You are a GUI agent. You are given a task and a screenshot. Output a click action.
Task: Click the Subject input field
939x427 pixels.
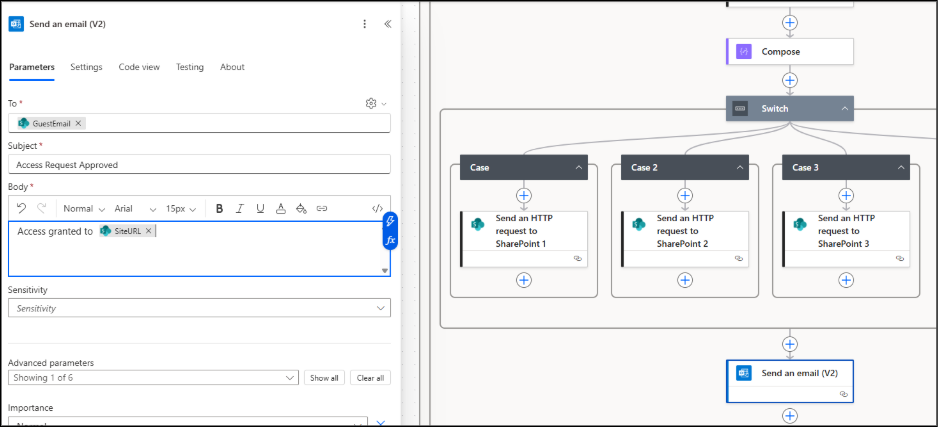[x=199, y=165]
